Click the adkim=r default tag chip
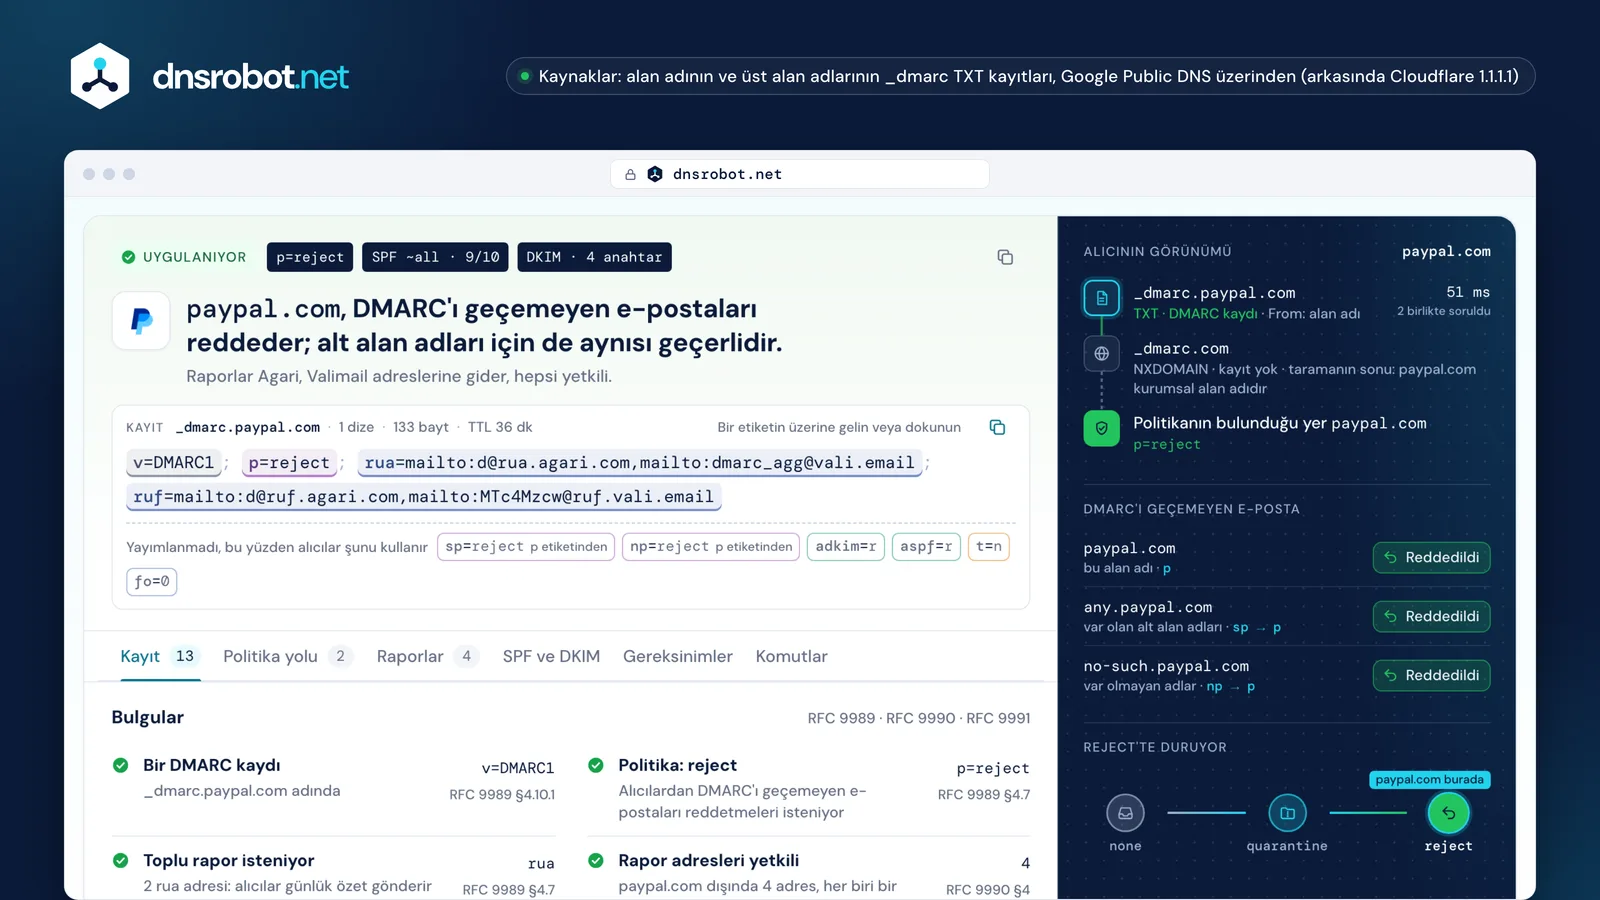This screenshot has height=900, width=1600. pos(846,547)
